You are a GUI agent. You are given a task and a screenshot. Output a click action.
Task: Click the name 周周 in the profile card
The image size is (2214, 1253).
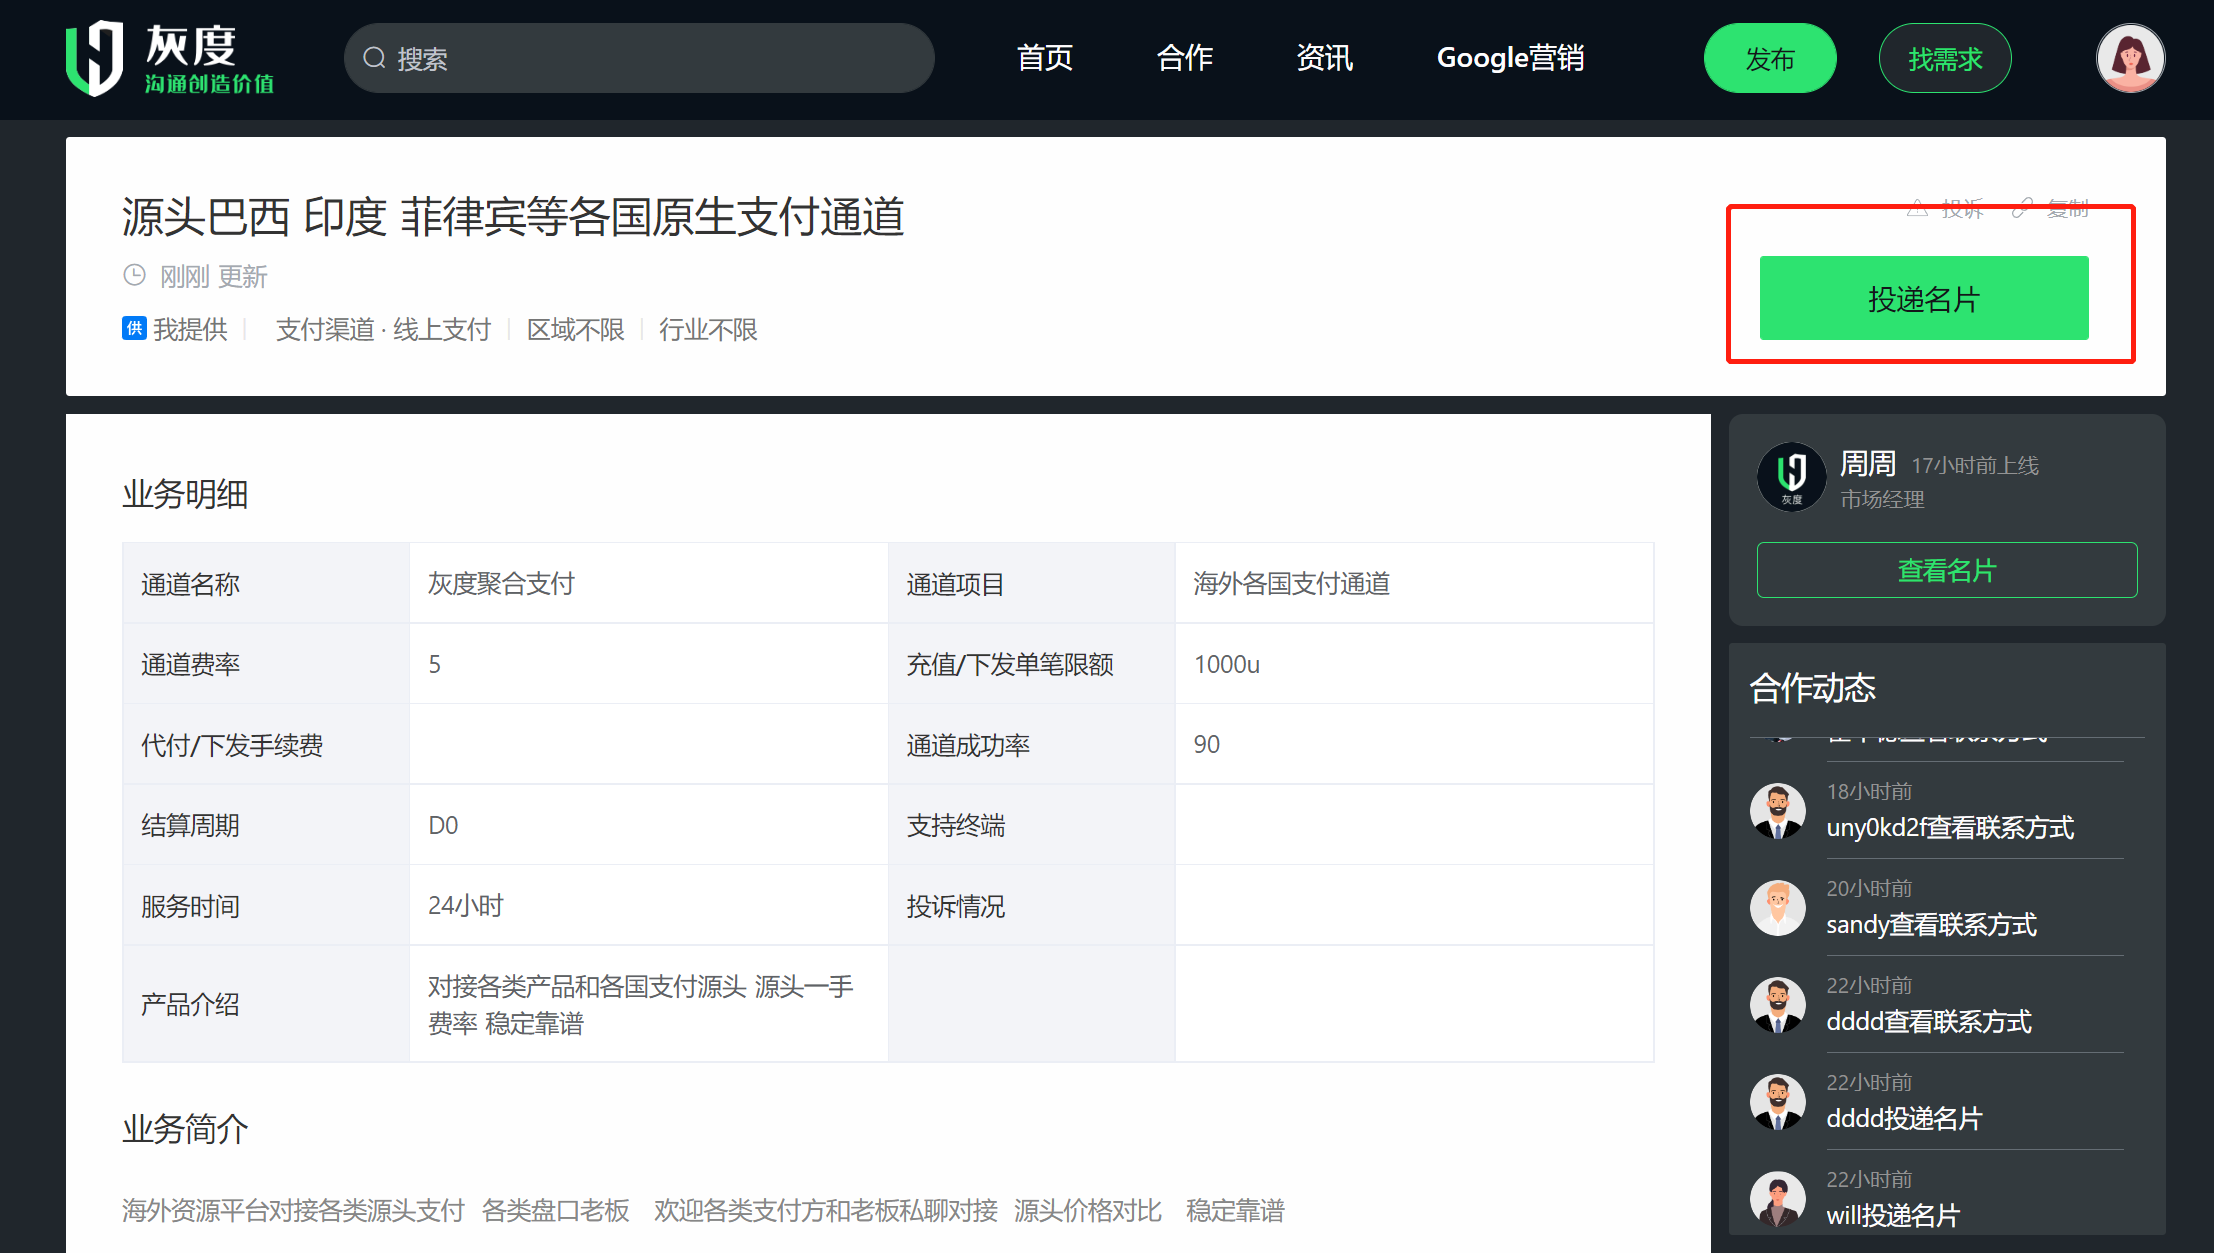[1868, 463]
